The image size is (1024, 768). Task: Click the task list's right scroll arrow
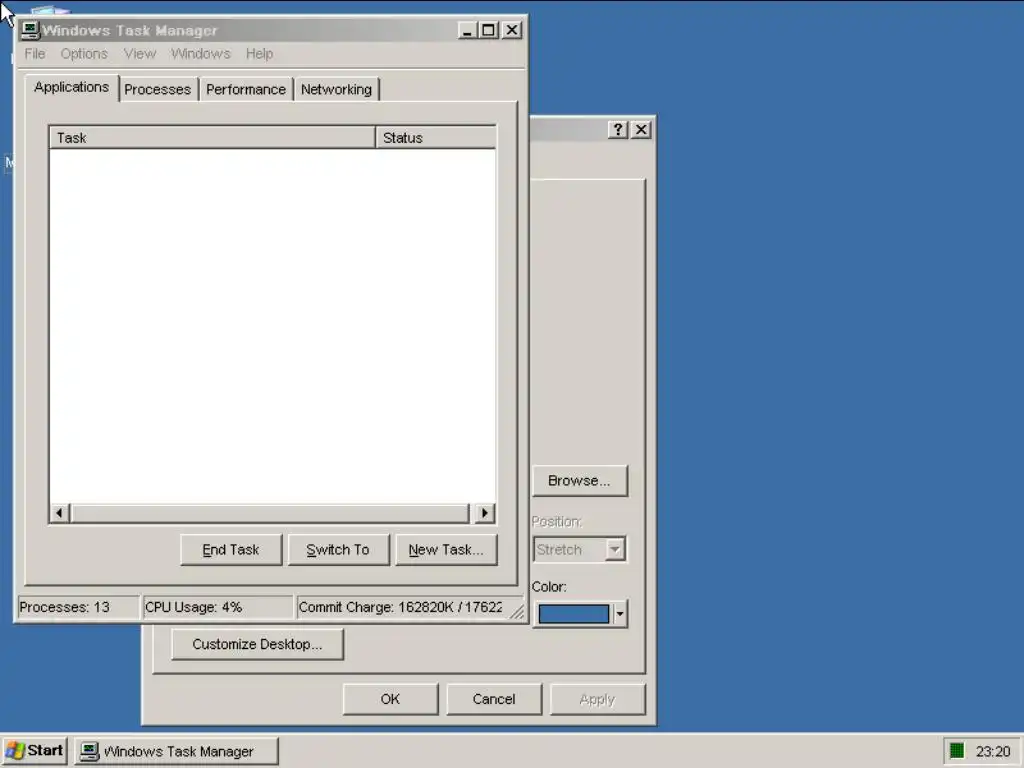pyautogui.click(x=484, y=513)
